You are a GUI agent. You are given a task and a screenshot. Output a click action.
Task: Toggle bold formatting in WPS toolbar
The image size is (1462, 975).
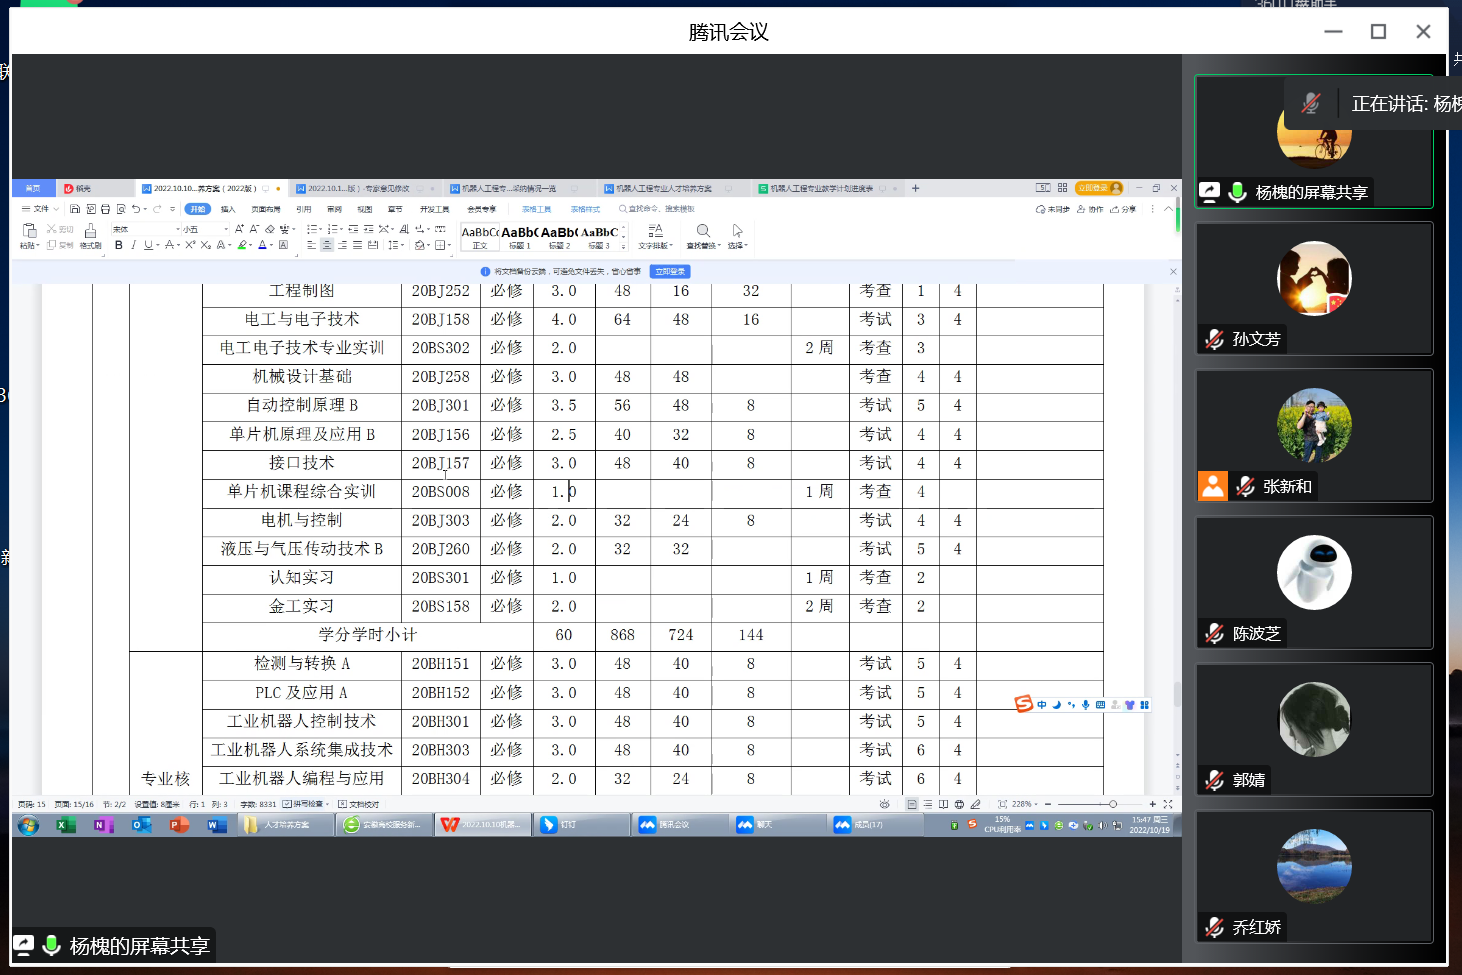tap(119, 245)
